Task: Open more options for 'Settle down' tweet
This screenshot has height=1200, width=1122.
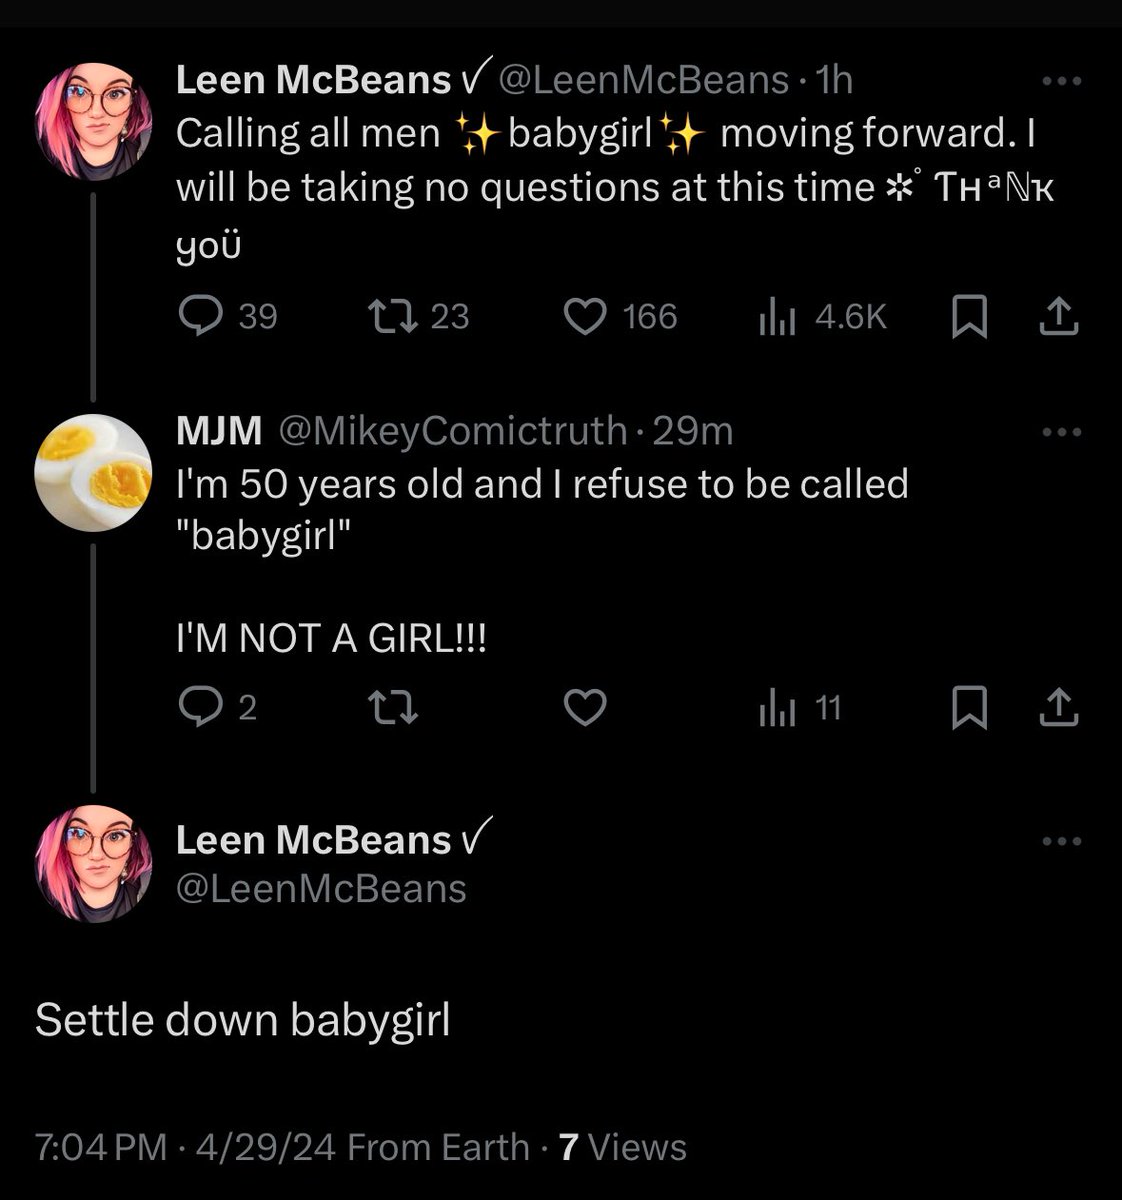Action: pos(1061,841)
